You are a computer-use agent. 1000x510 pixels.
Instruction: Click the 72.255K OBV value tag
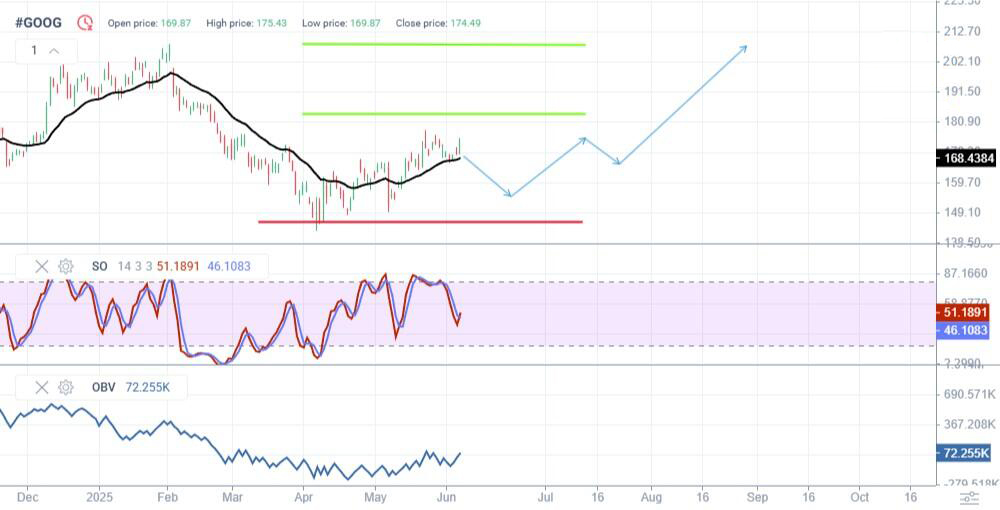pos(964,453)
